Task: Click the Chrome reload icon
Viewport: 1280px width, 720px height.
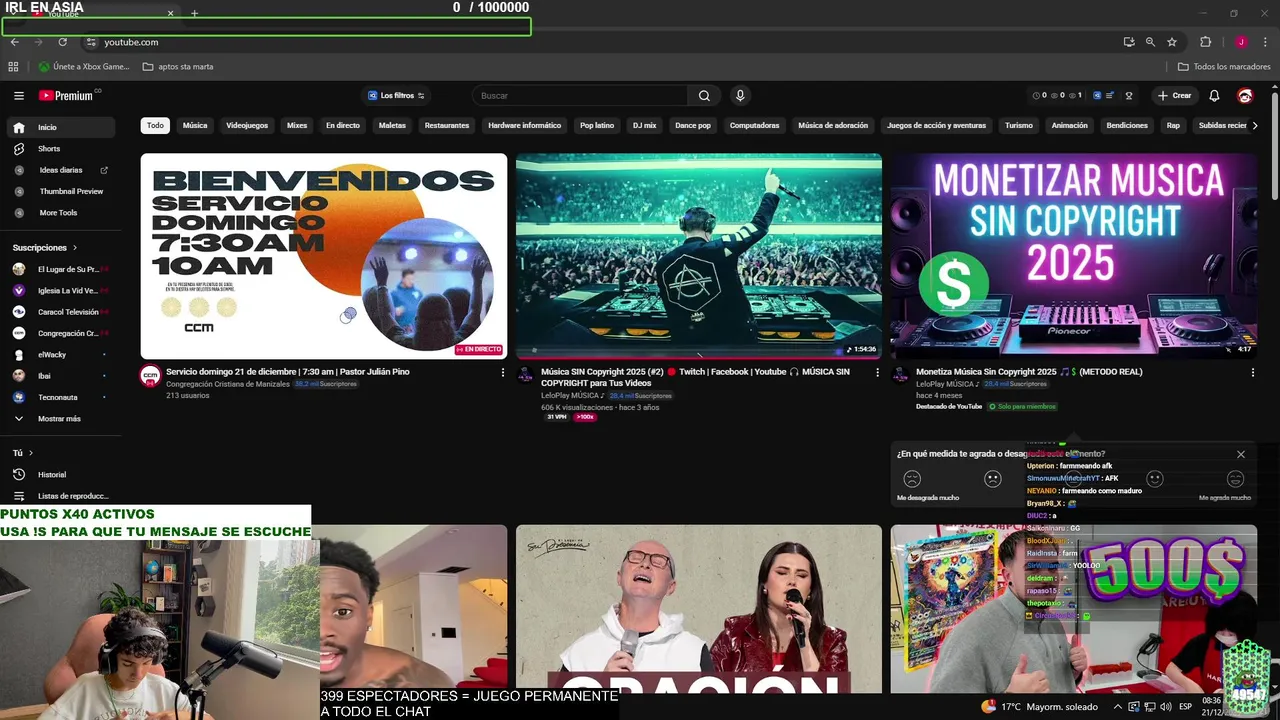Action: point(62,42)
